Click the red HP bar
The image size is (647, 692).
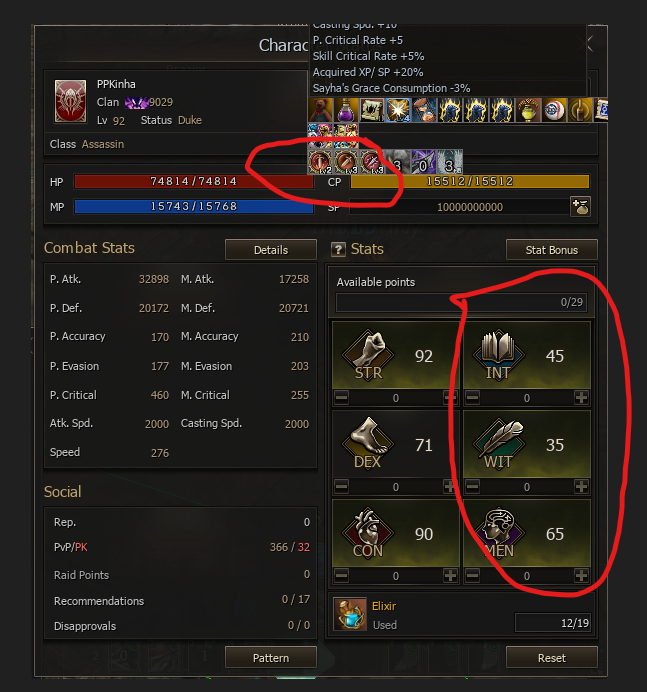pos(194,181)
